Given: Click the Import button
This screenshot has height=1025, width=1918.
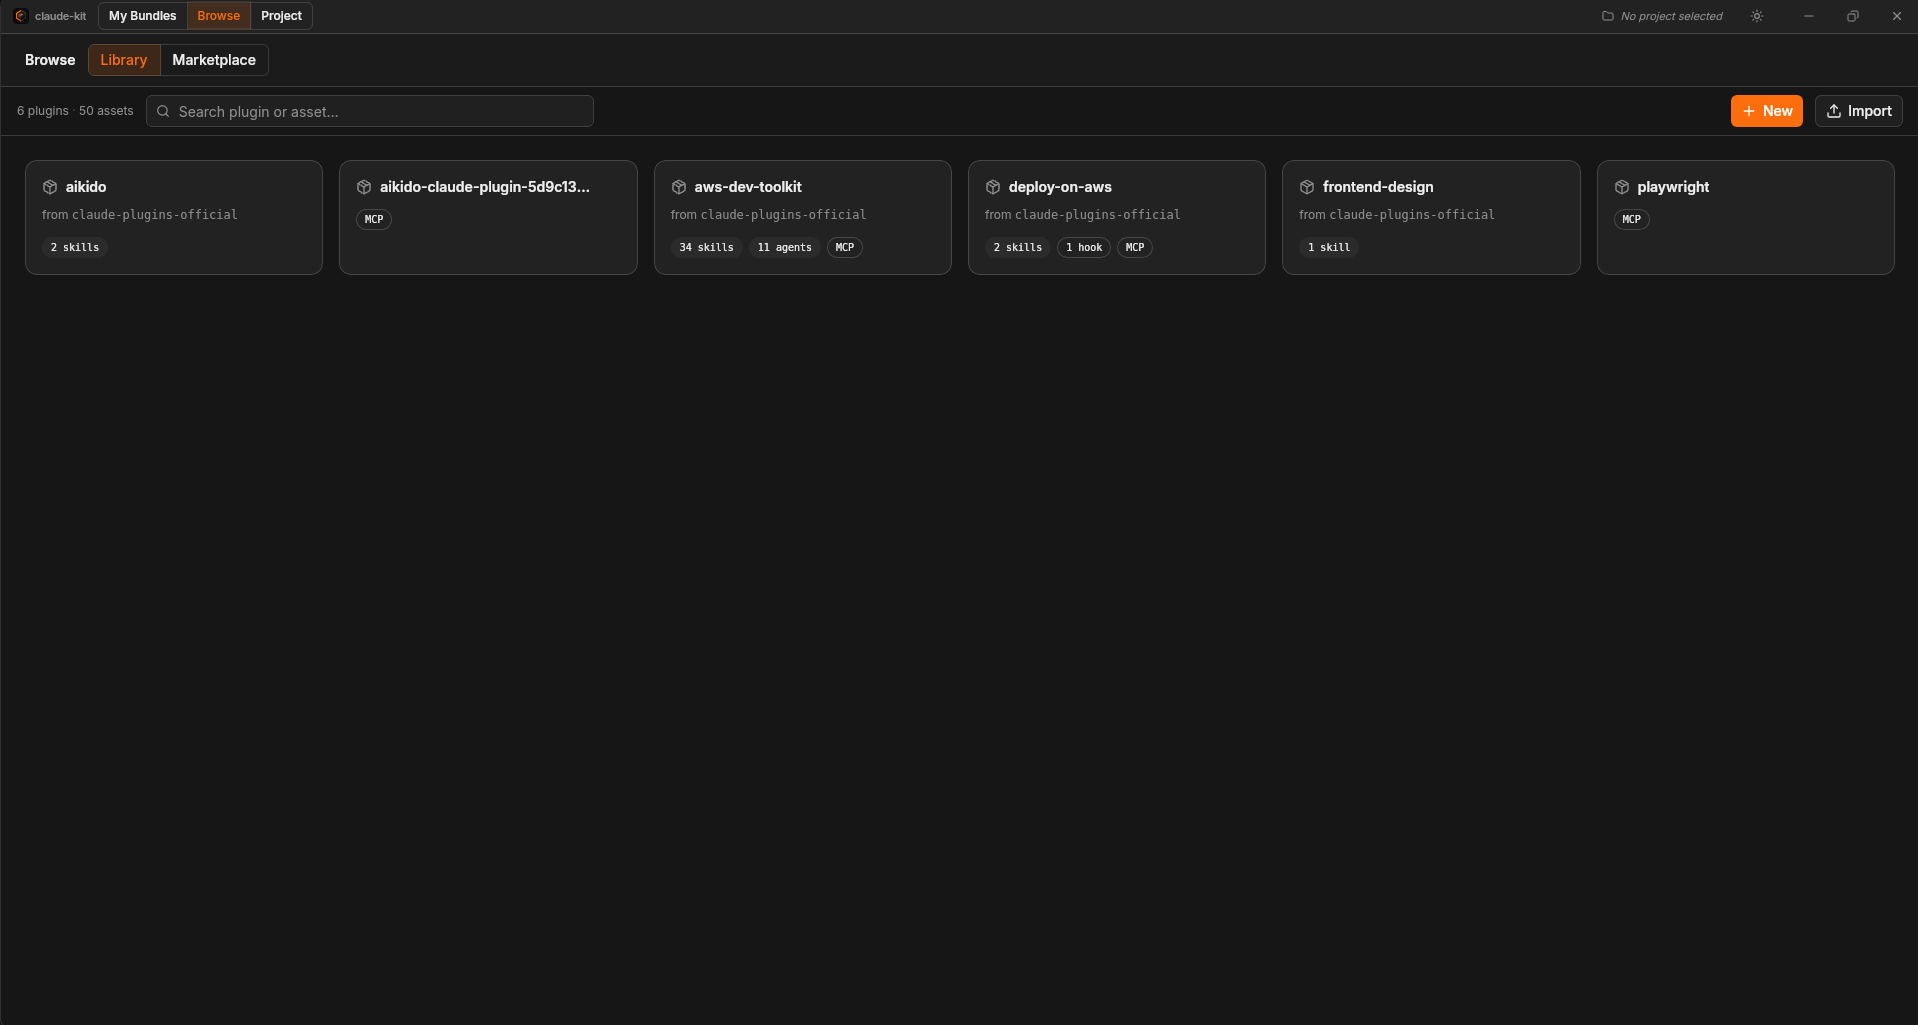Looking at the screenshot, I should 1859,111.
